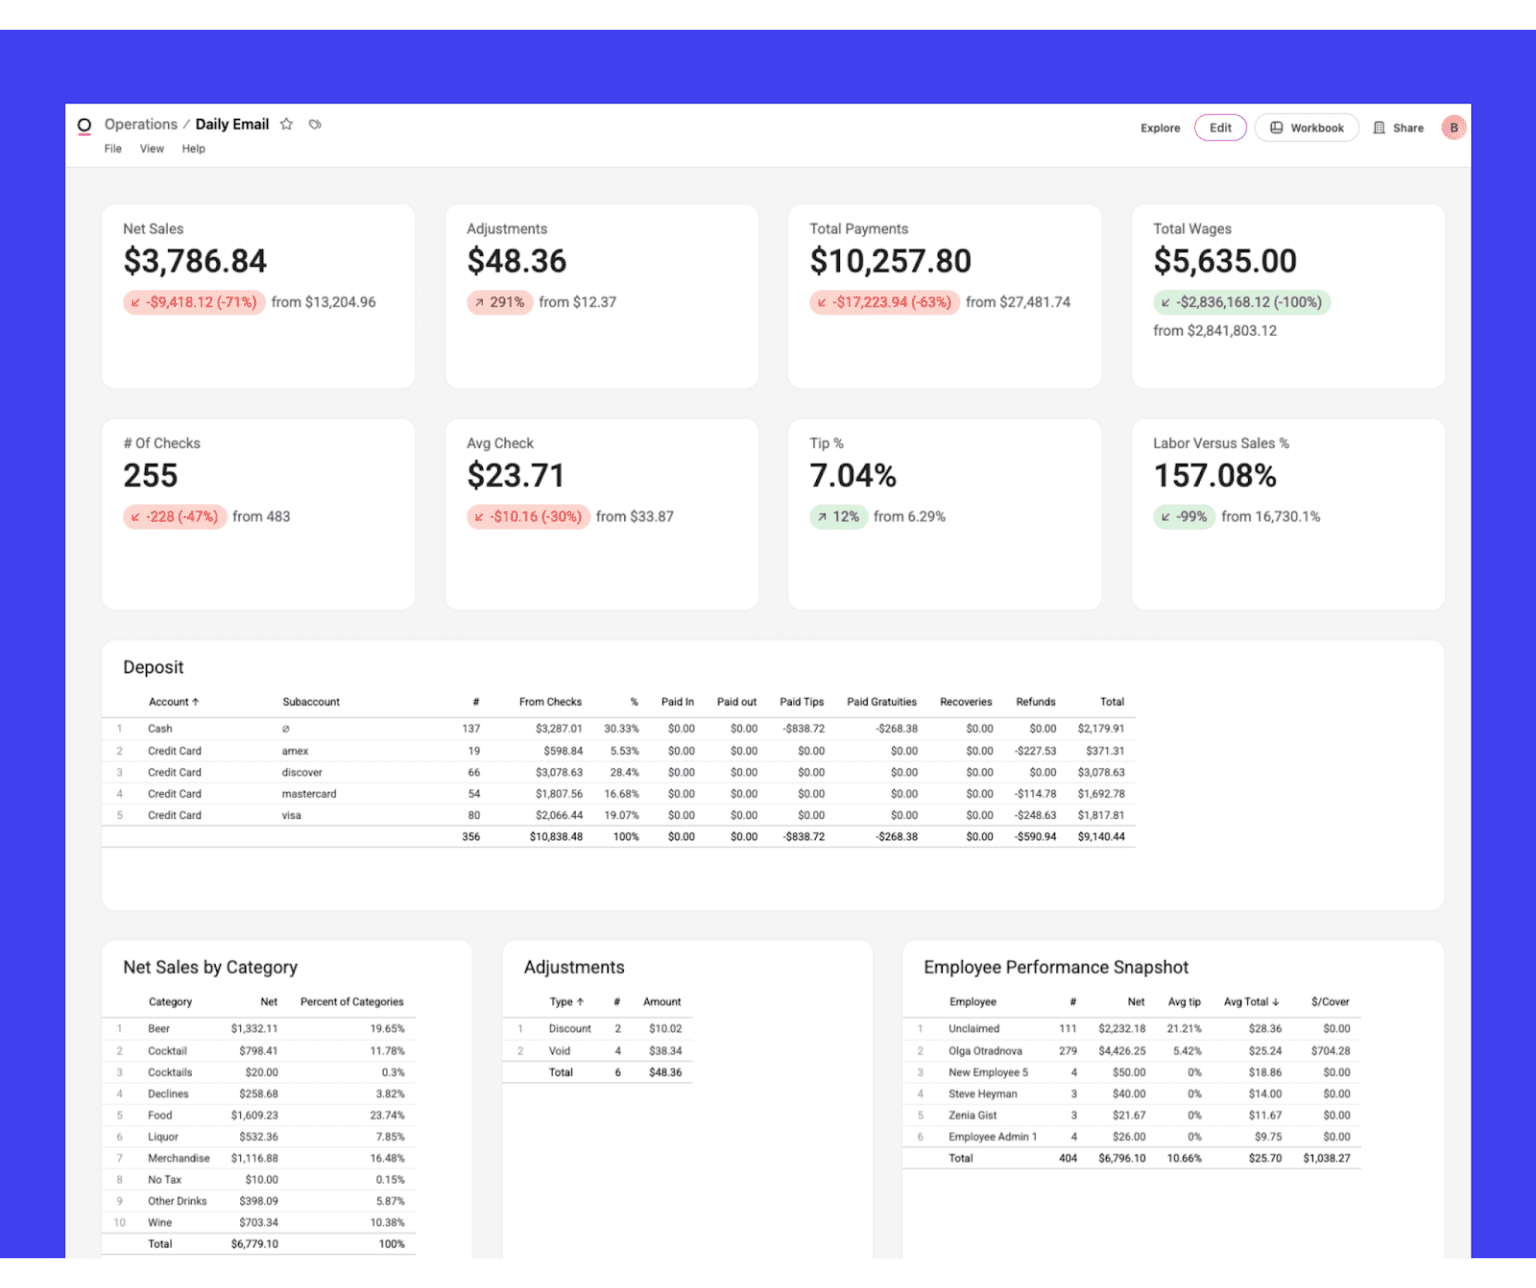Click the Omni logo icon
Viewport: 1536px width, 1288px height.
(84, 125)
